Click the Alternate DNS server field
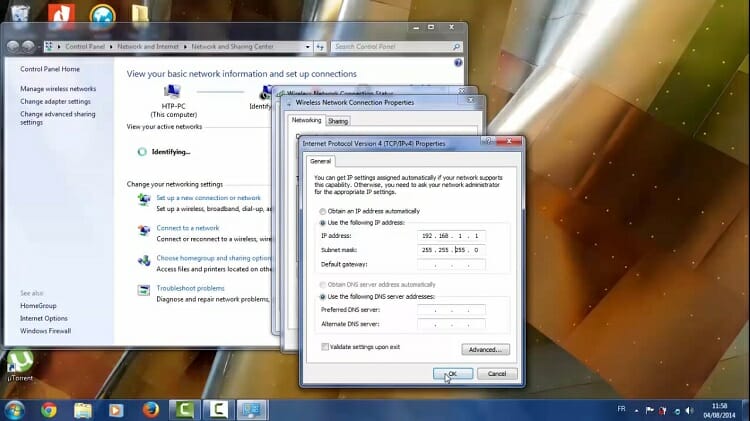 [451, 324]
